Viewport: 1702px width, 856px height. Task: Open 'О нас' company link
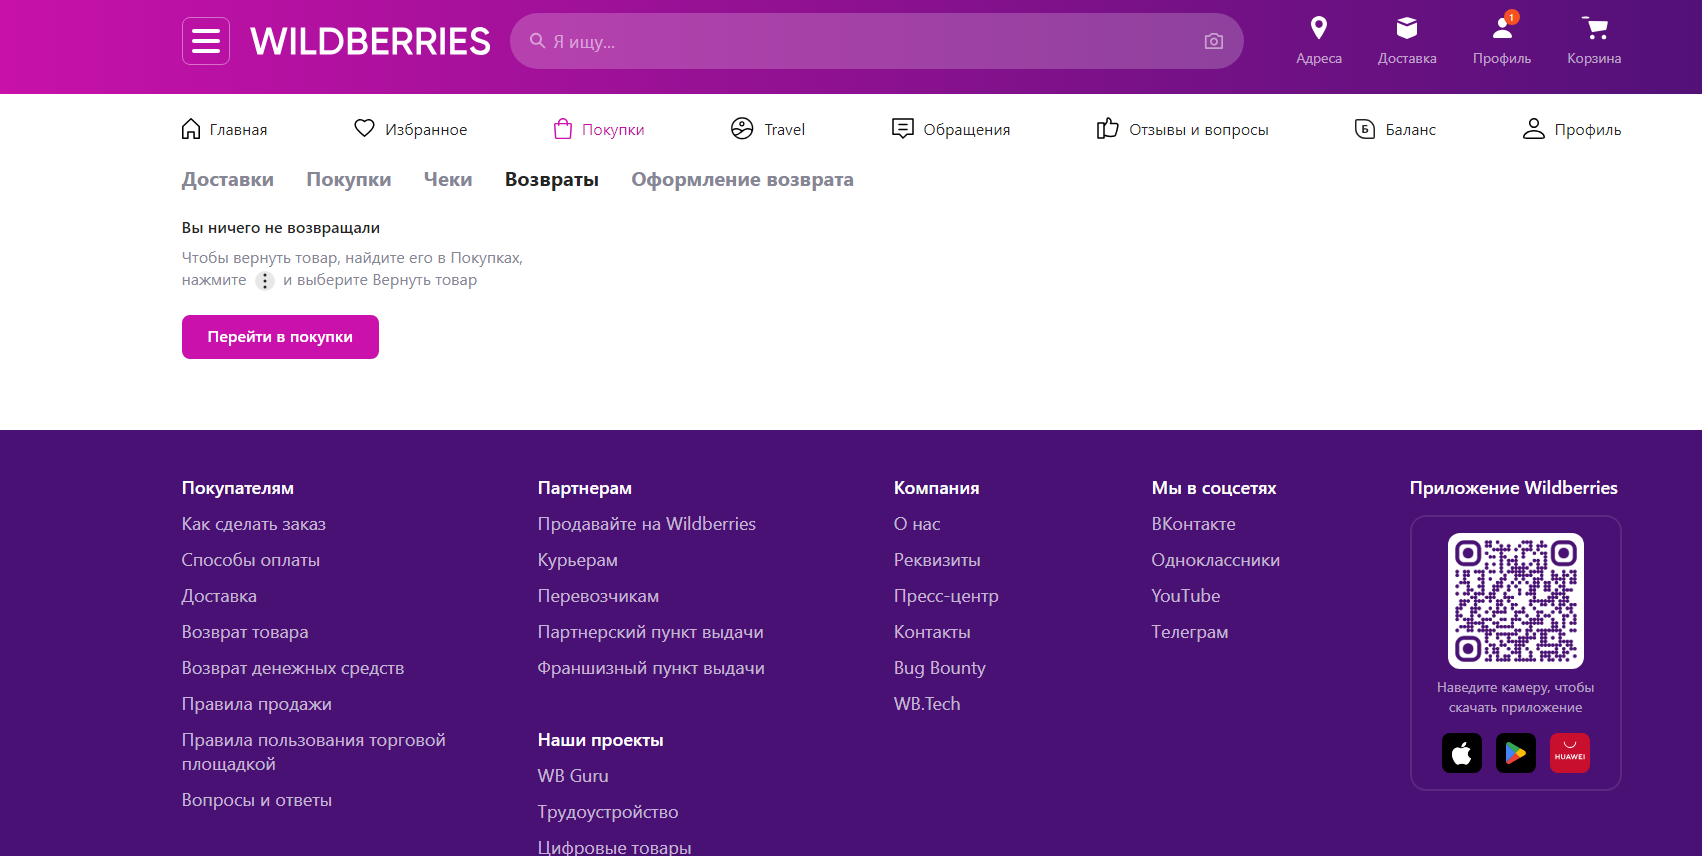point(917,524)
